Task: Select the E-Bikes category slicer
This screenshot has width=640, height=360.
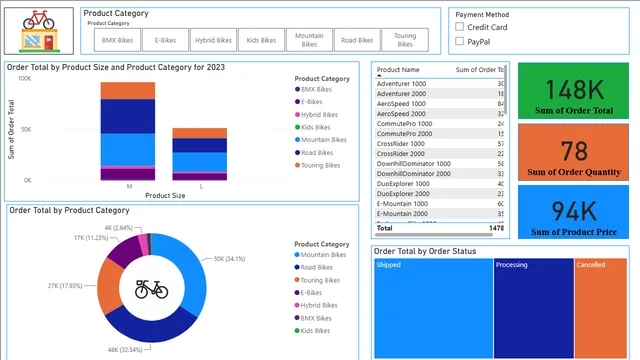Action: [x=165, y=40]
